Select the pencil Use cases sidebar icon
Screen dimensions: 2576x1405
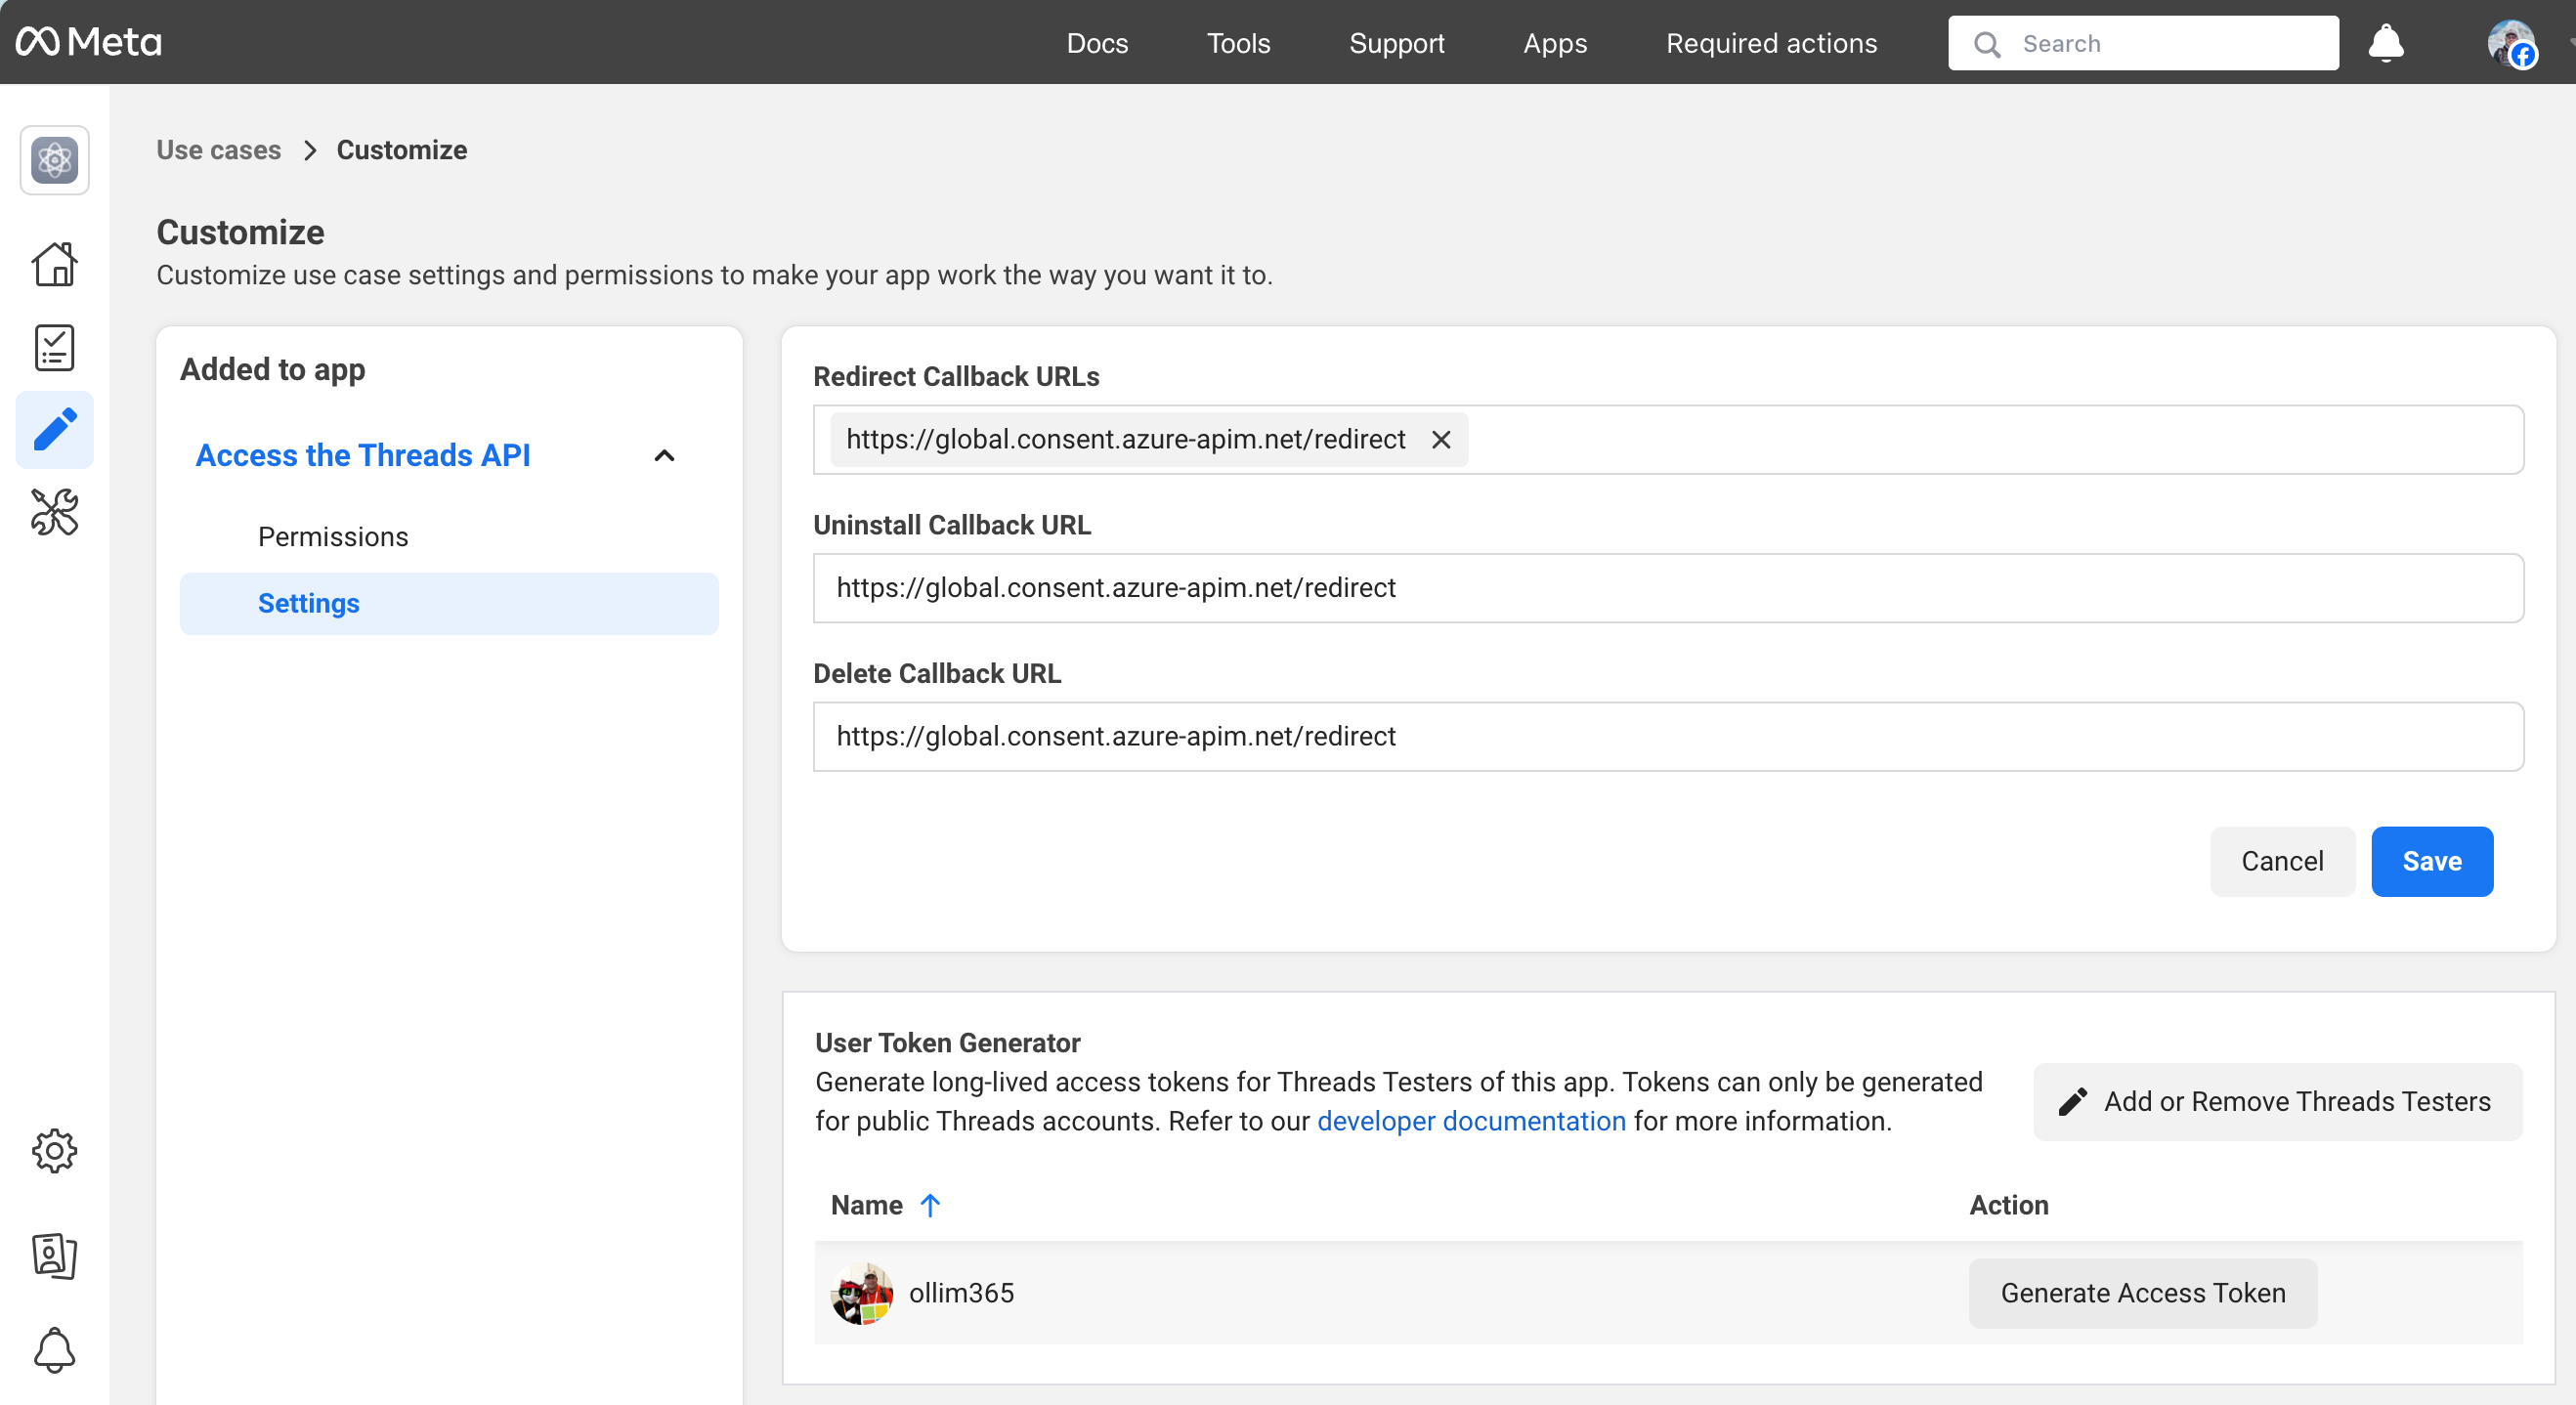[54, 430]
